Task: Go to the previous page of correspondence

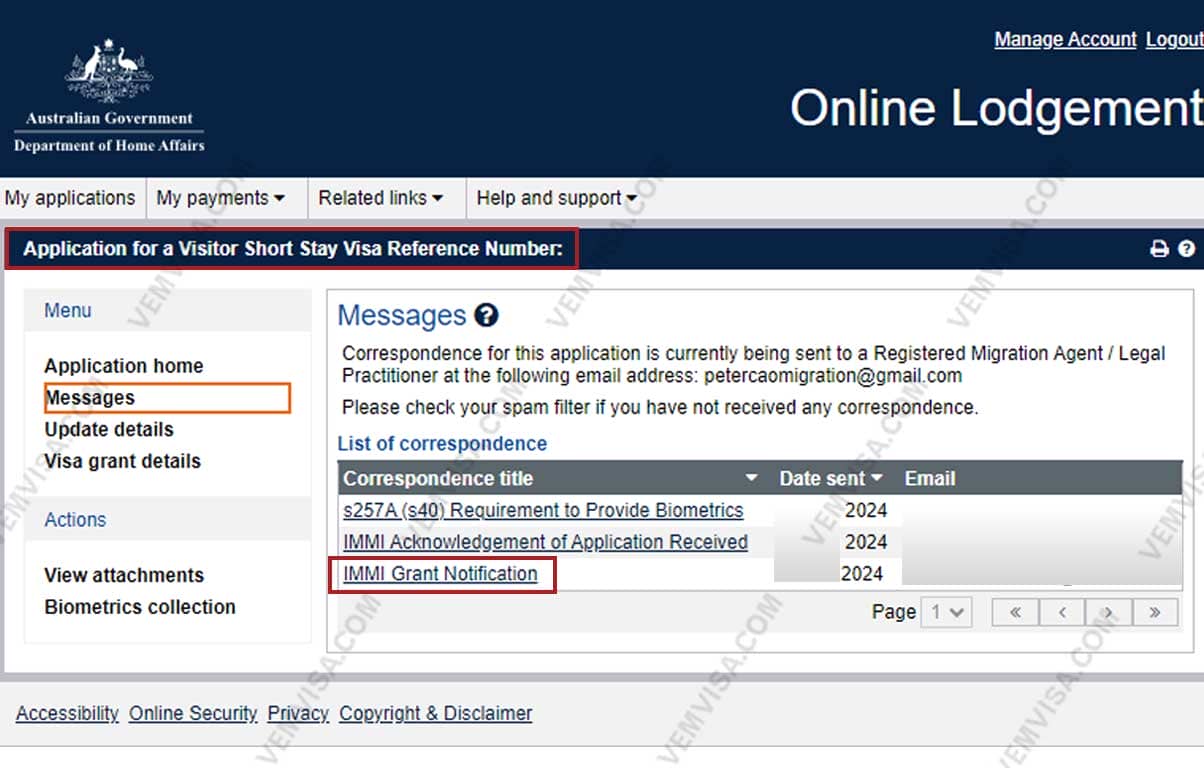Action: point(1062,612)
